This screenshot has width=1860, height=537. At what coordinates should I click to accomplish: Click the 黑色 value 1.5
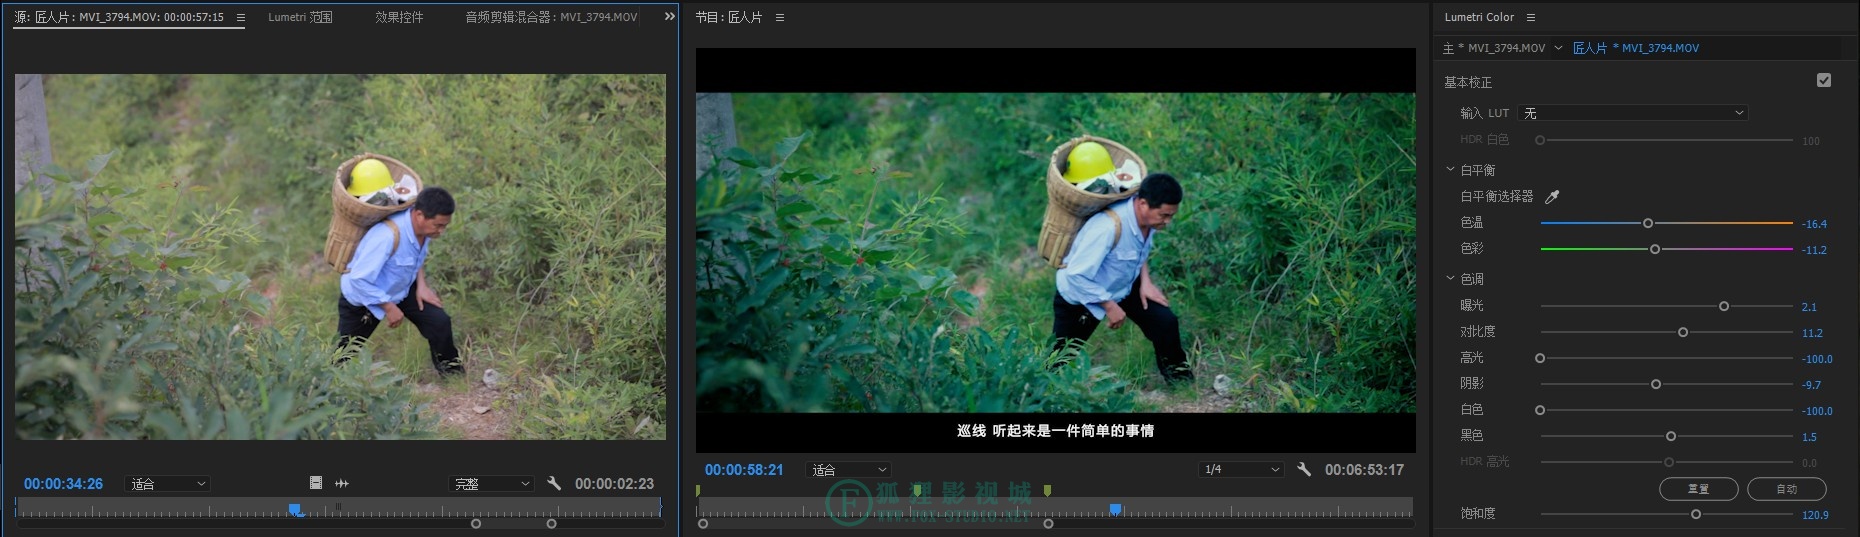(x=1809, y=437)
